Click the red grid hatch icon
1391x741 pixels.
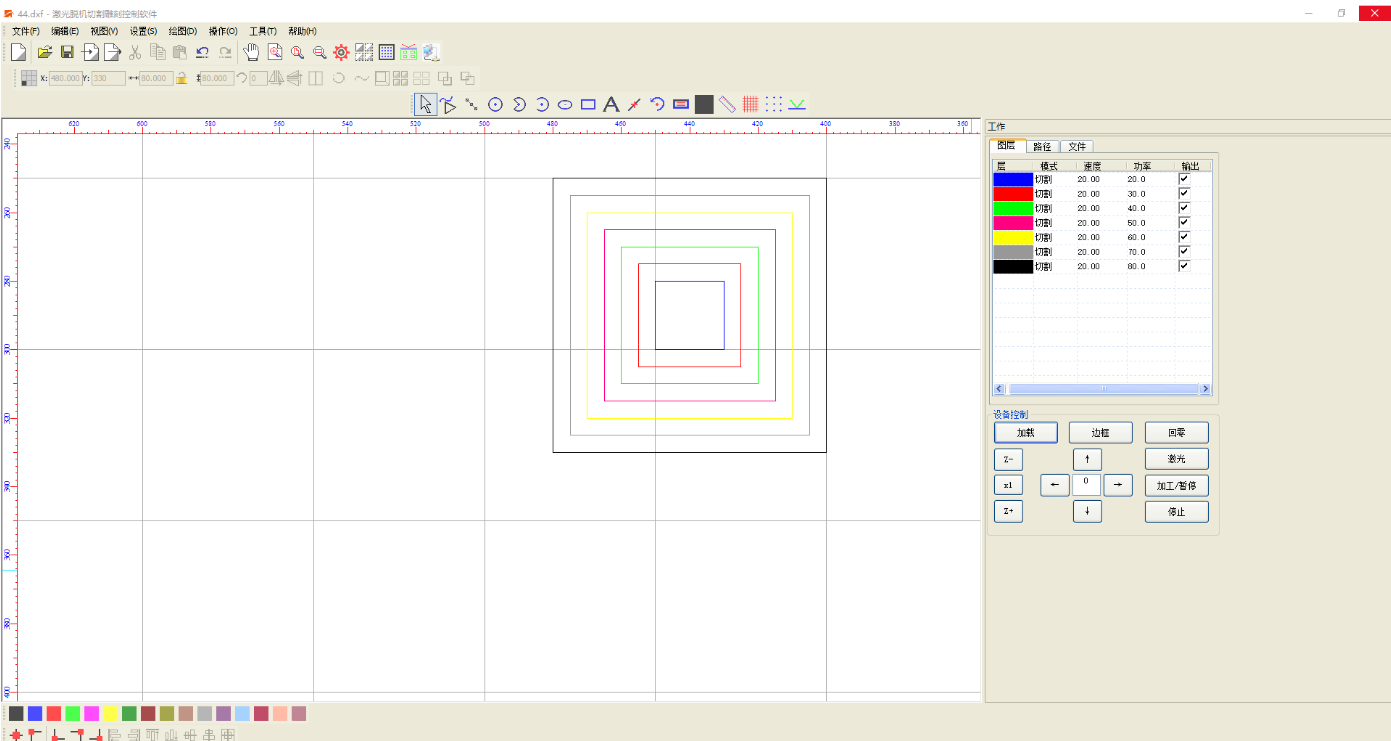[750, 104]
